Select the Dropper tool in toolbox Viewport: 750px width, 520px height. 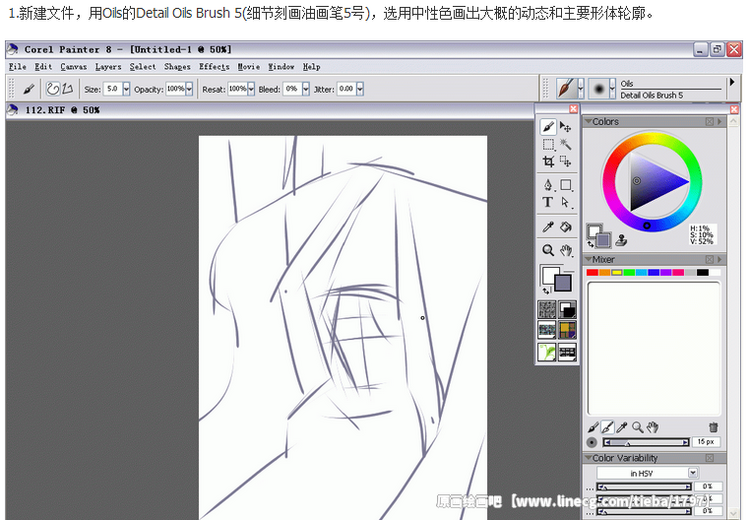click(548, 227)
